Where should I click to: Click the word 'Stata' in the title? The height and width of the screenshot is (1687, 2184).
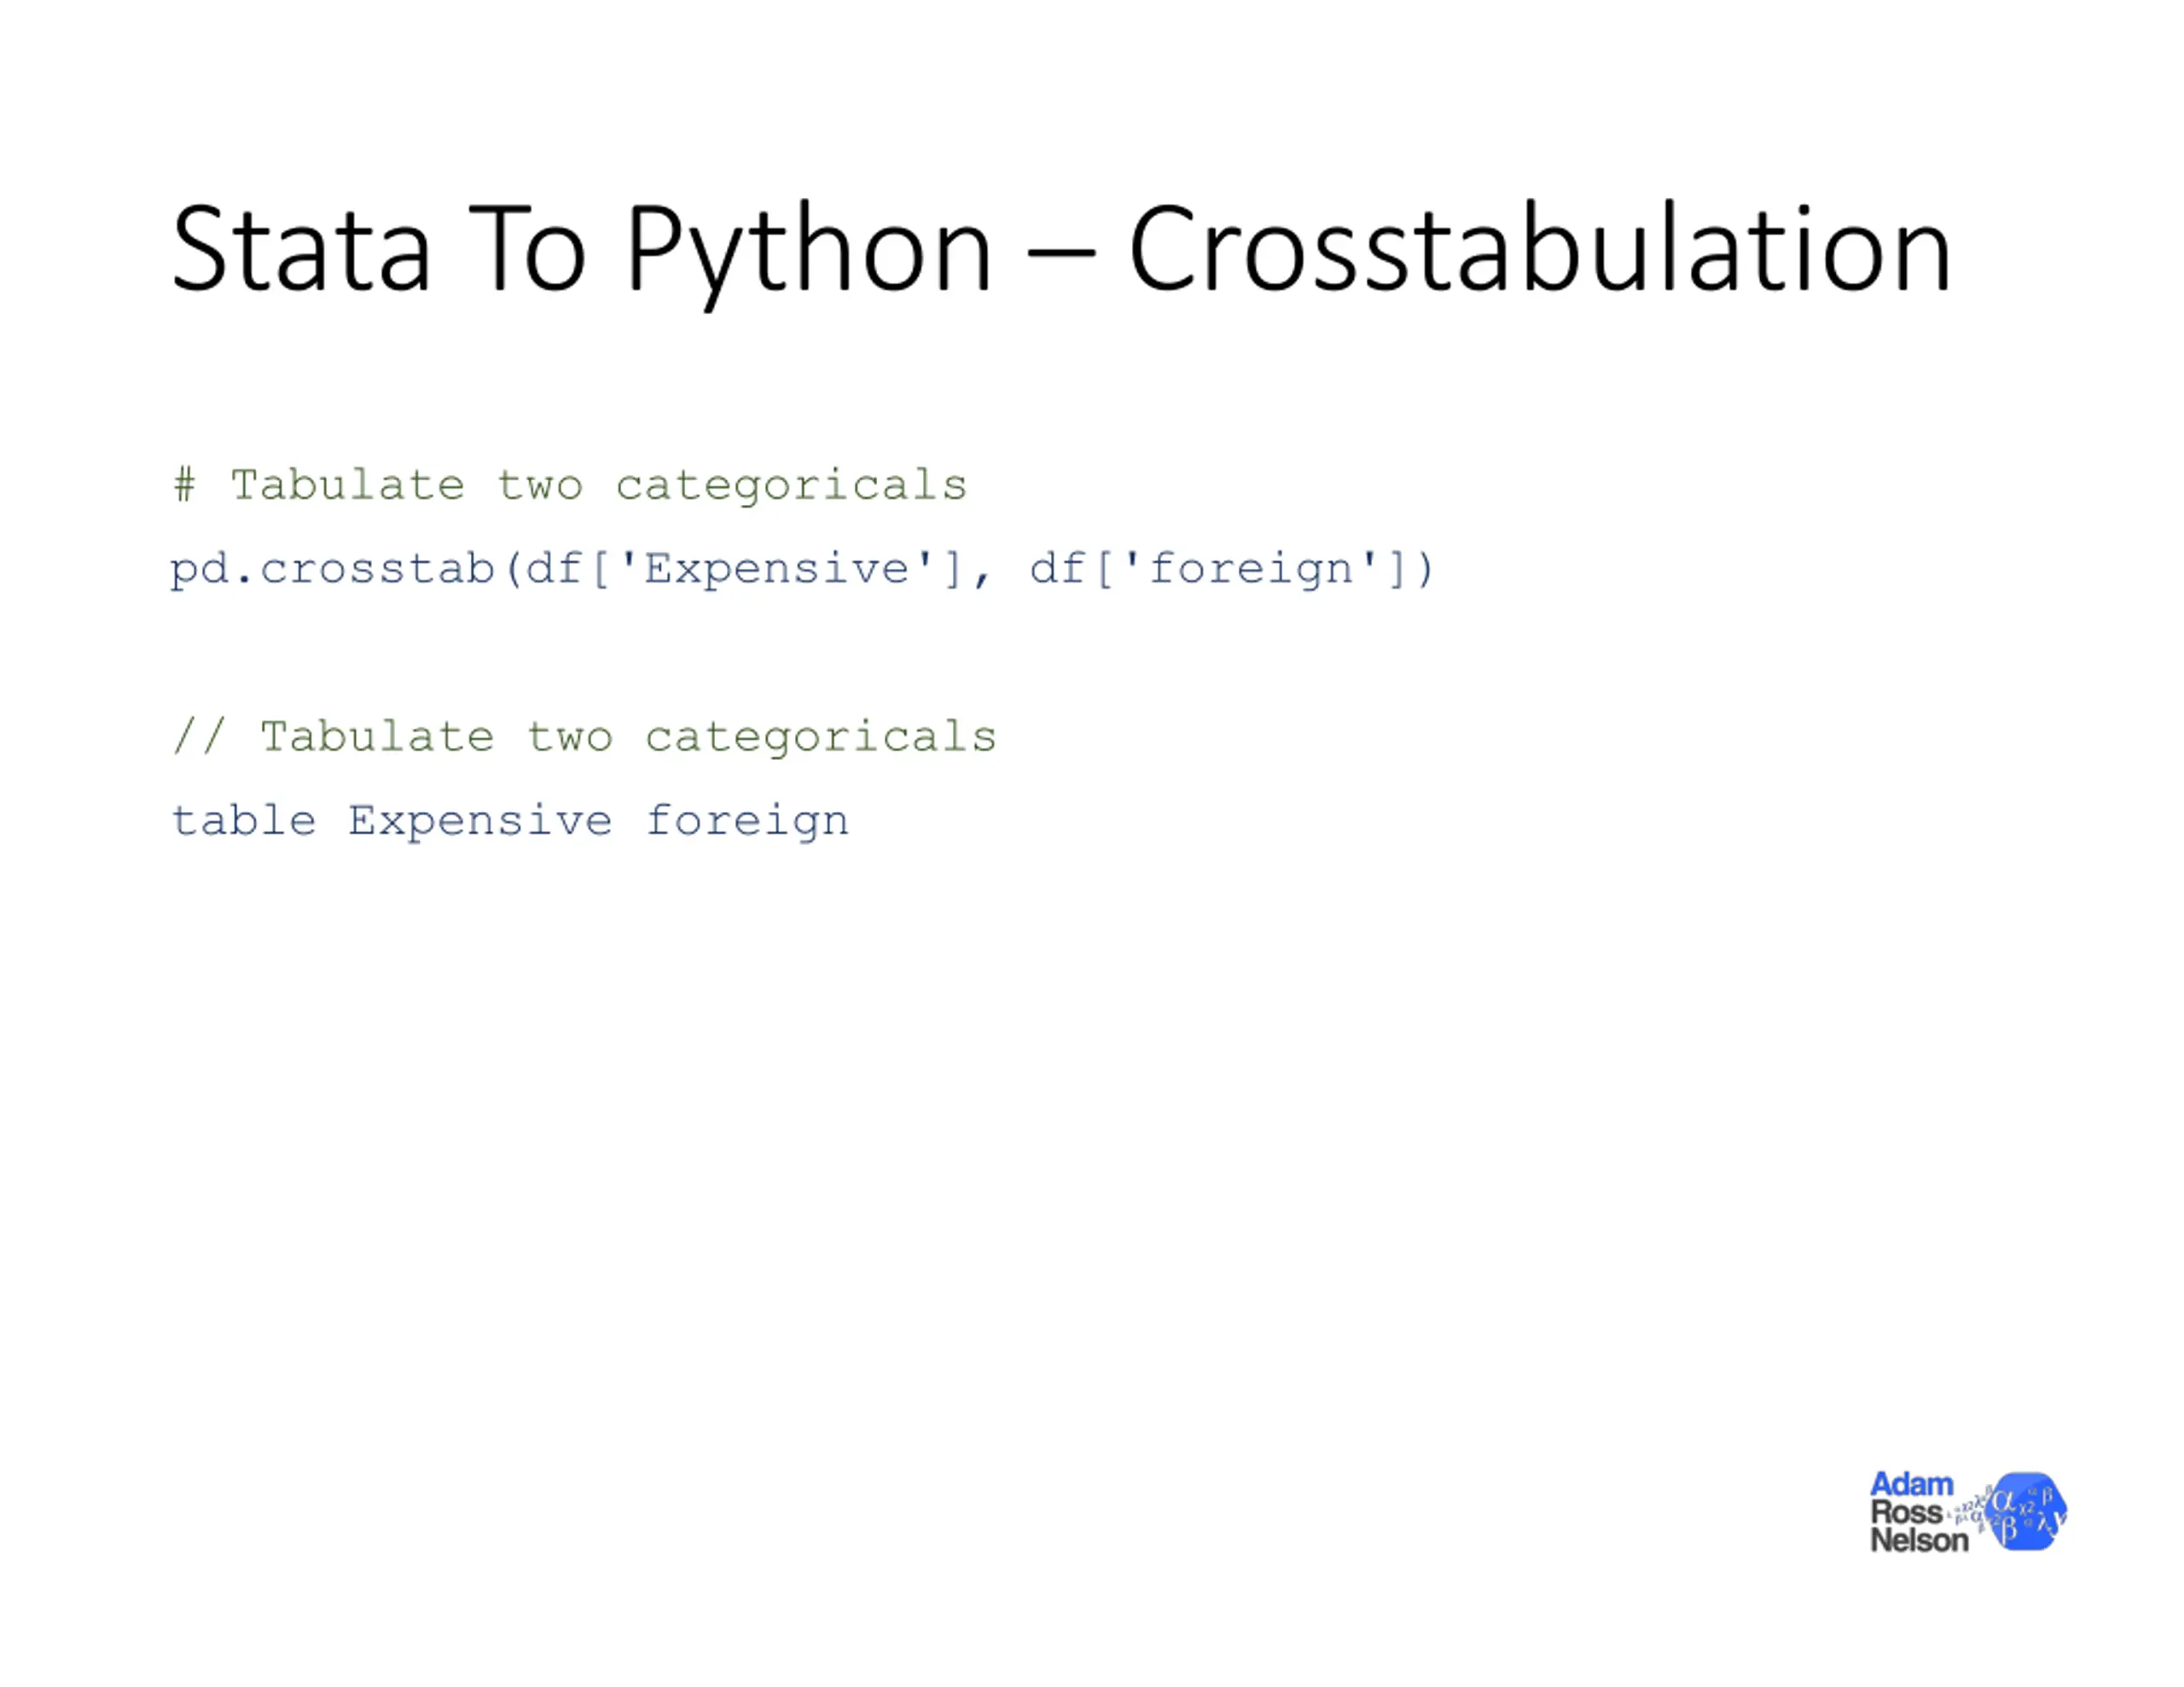(301, 248)
